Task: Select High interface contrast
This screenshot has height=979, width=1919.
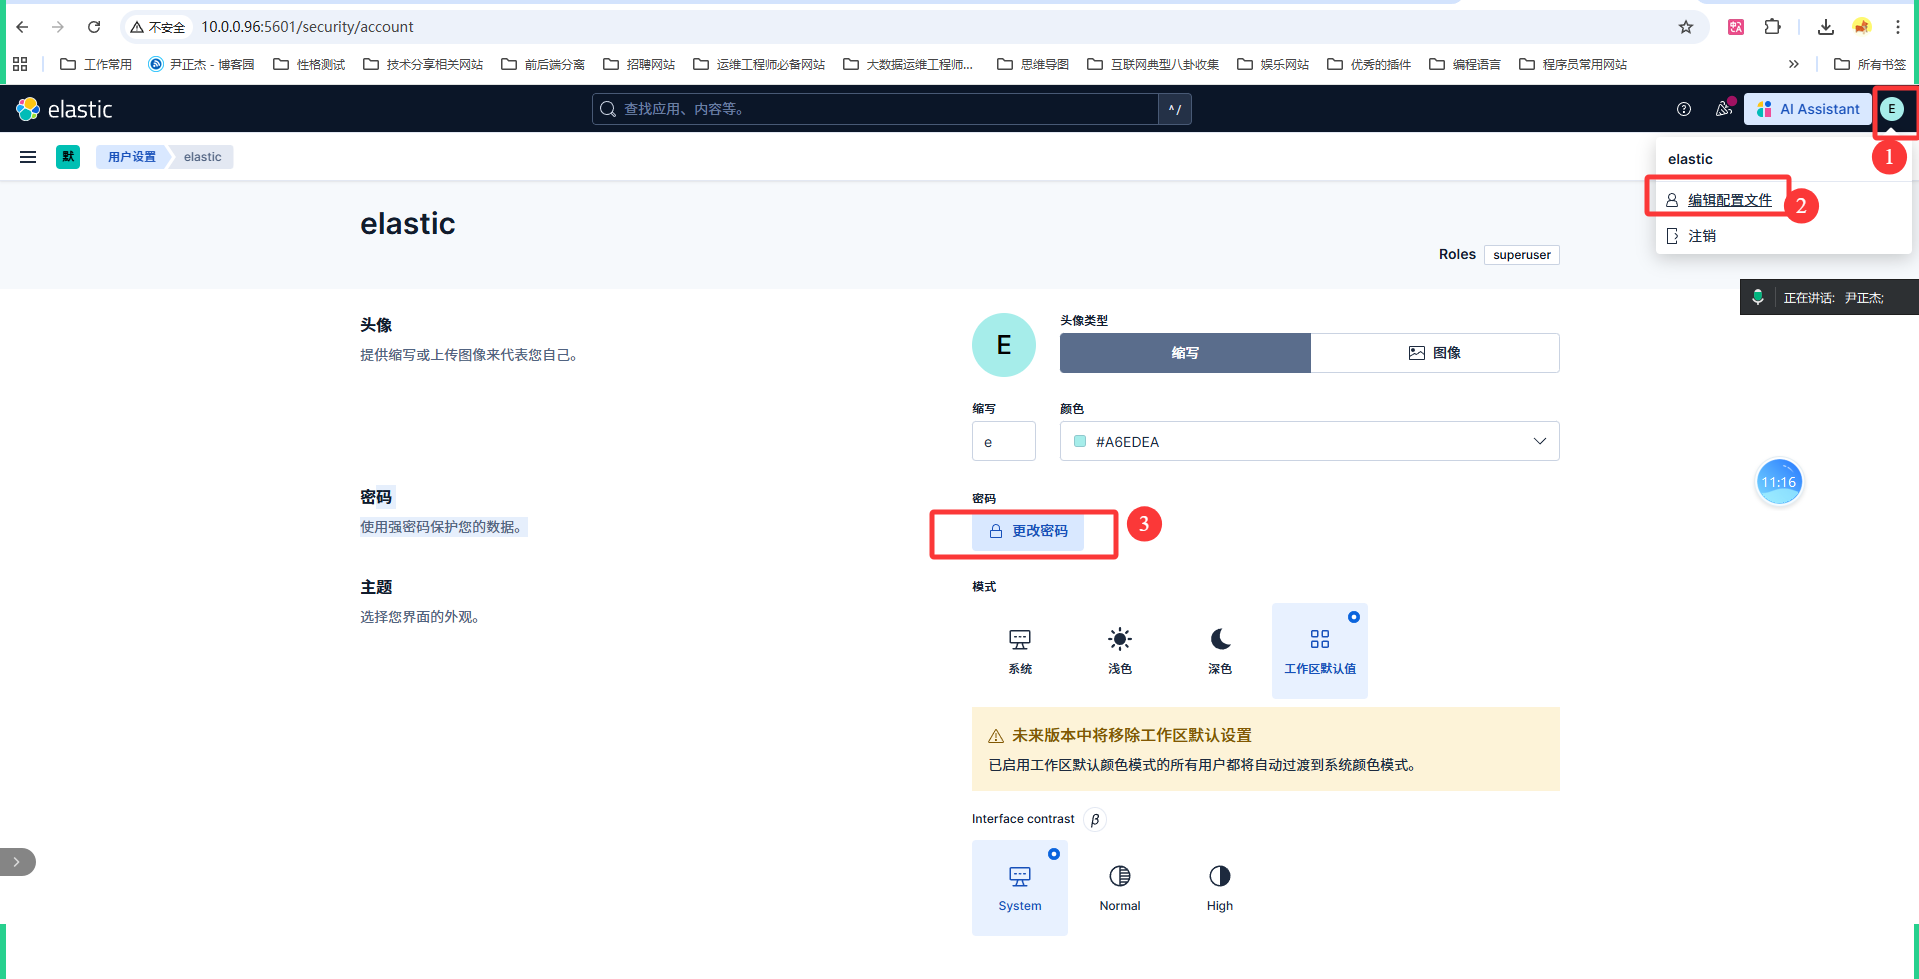Action: pyautogui.click(x=1220, y=888)
